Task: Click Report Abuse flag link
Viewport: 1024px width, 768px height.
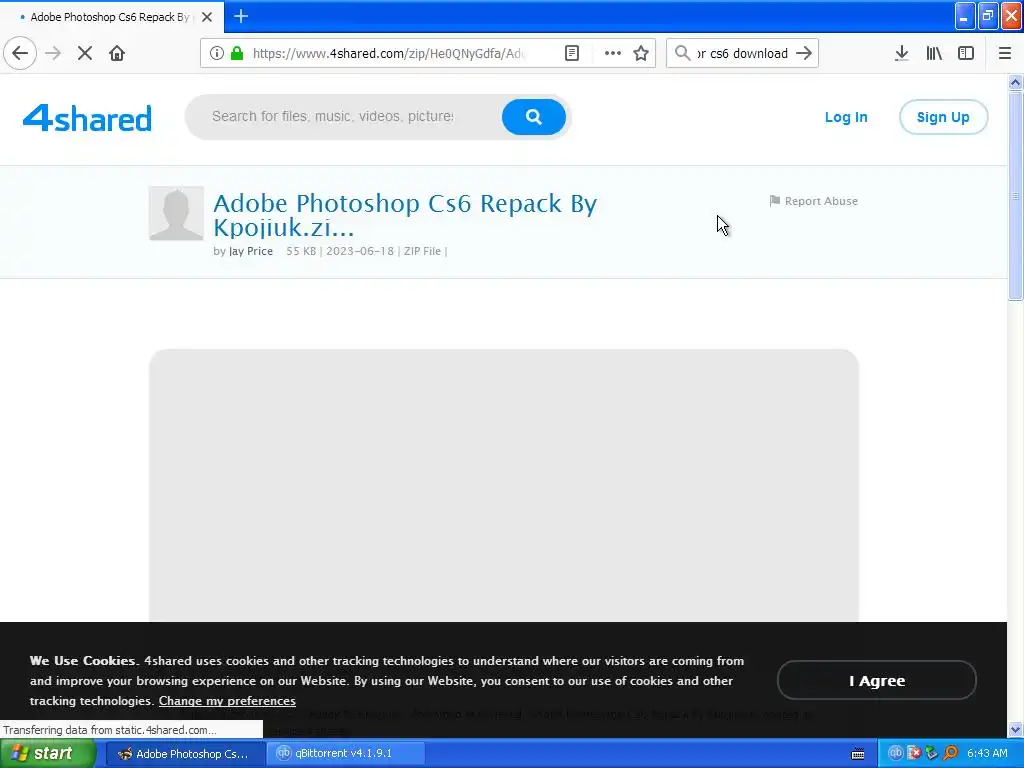Action: (x=814, y=201)
